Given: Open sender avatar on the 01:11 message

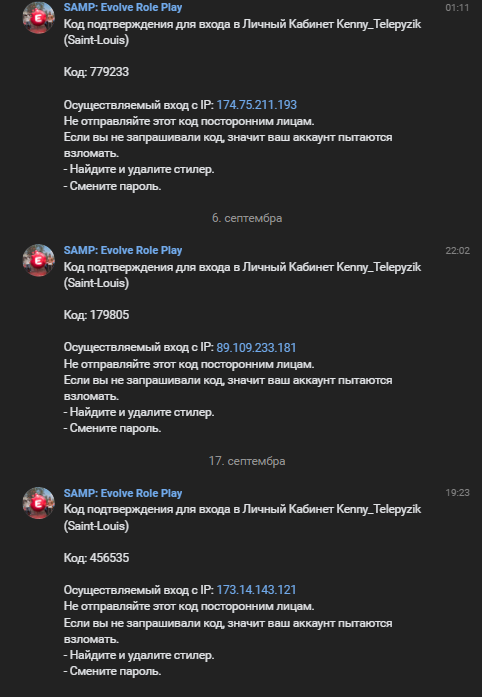Looking at the screenshot, I should click(39, 17).
